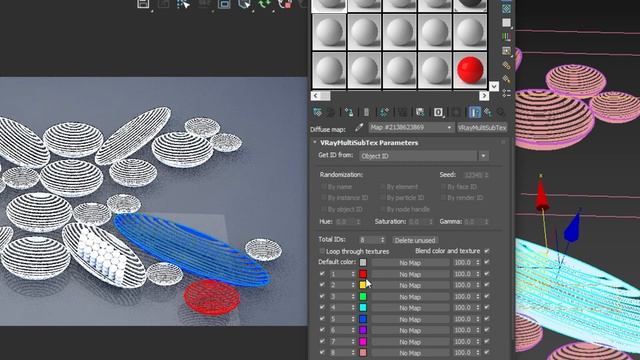The image size is (640, 360).
Task: Click No Map button for ID 6
Action: (410, 330)
